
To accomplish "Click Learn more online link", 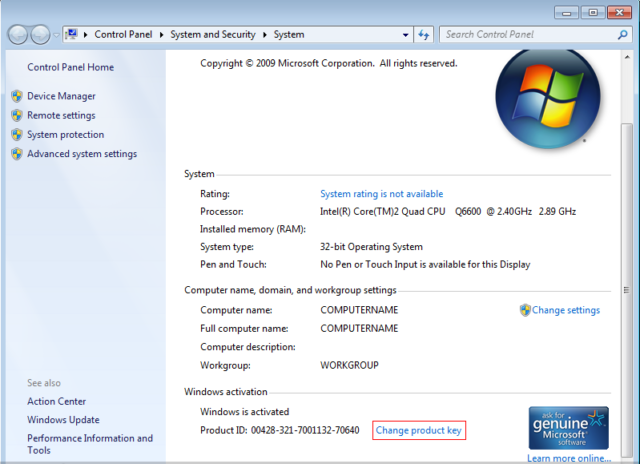I will (x=569, y=458).
